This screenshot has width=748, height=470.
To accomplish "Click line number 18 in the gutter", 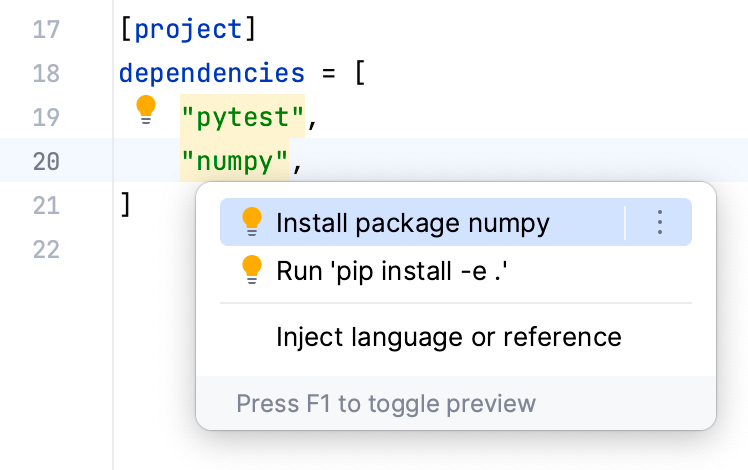I will coord(46,73).
